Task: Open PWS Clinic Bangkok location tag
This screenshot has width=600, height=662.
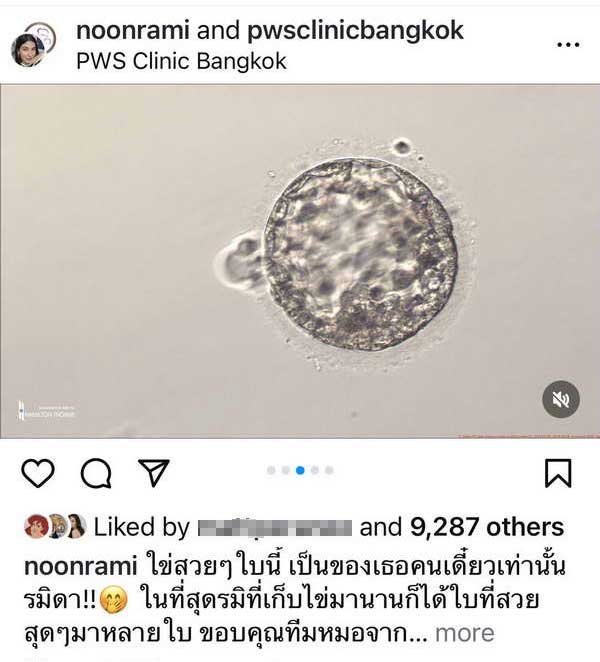Action: point(181,62)
